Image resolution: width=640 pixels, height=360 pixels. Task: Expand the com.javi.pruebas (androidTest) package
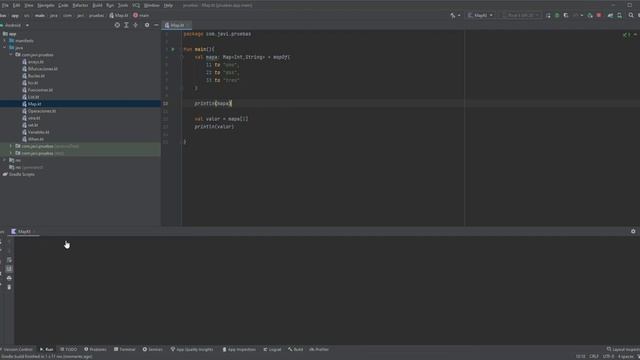(11, 146)
